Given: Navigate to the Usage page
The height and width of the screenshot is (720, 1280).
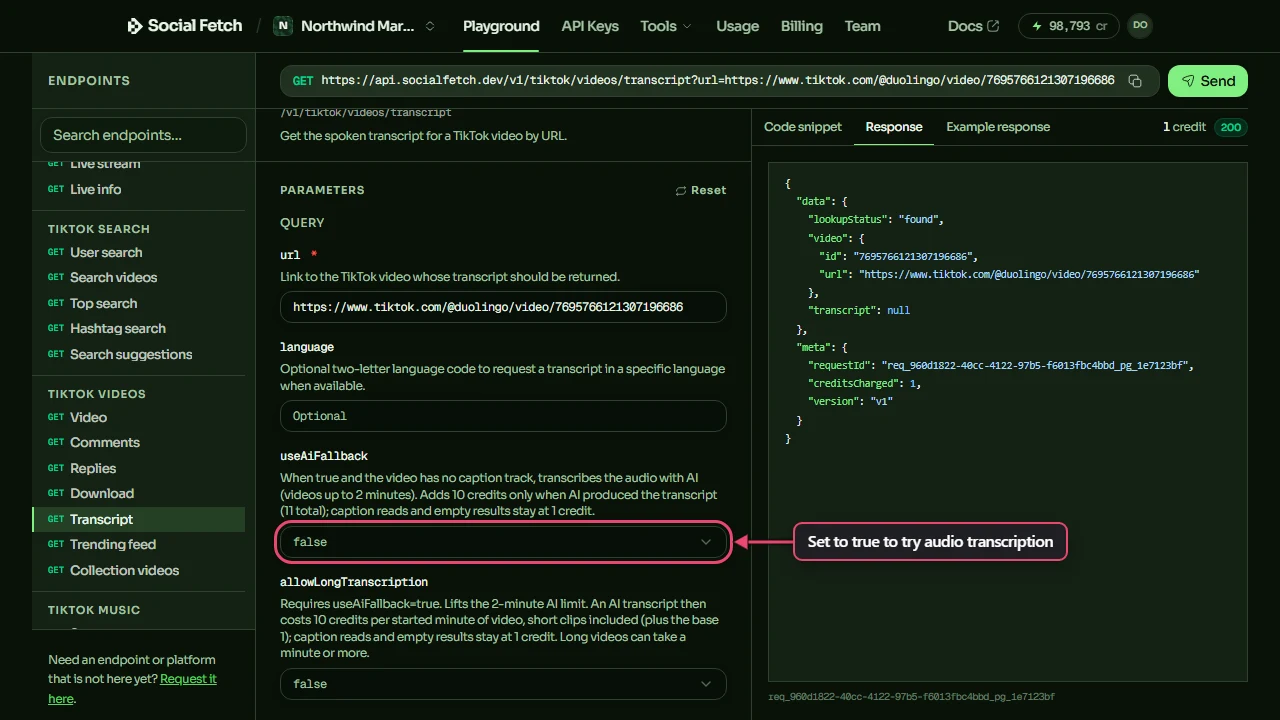Looking at the screenshot, I should pyautogui.click(x=737, y=26).
